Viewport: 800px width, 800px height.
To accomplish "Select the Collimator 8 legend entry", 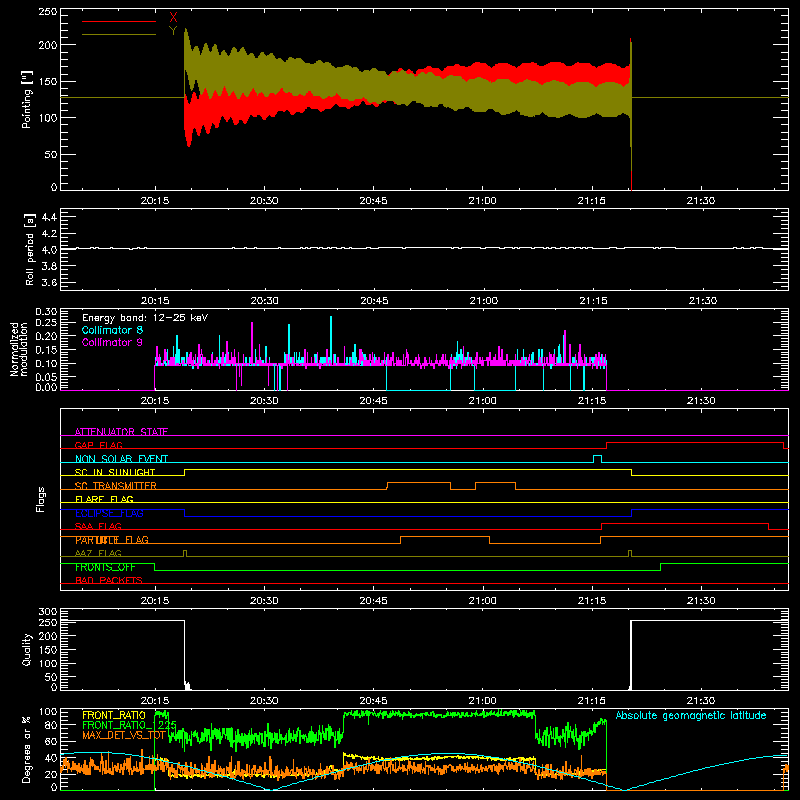I will point(112,330).
